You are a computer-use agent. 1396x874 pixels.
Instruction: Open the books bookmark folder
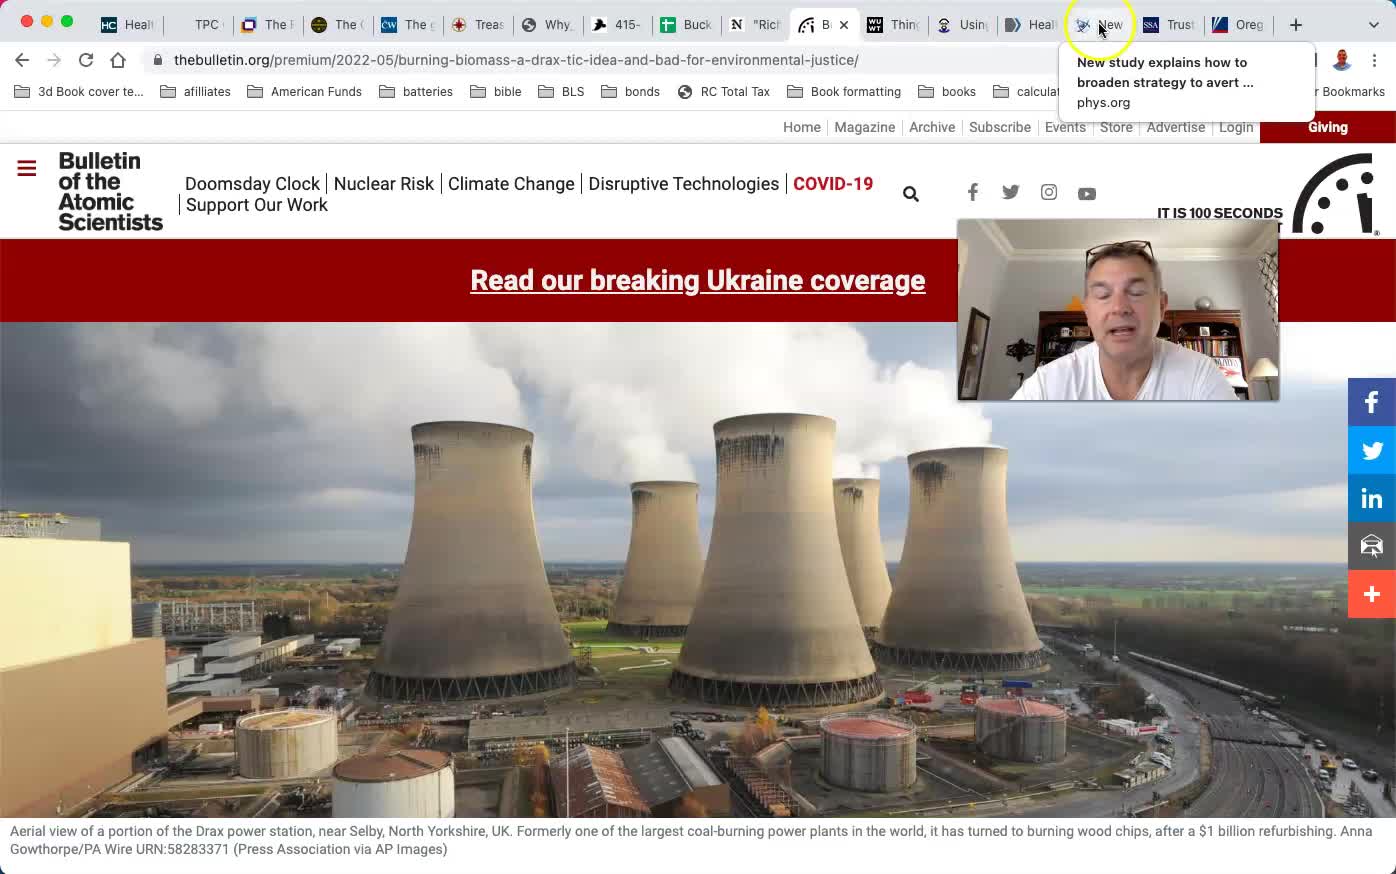coord(947,92)
